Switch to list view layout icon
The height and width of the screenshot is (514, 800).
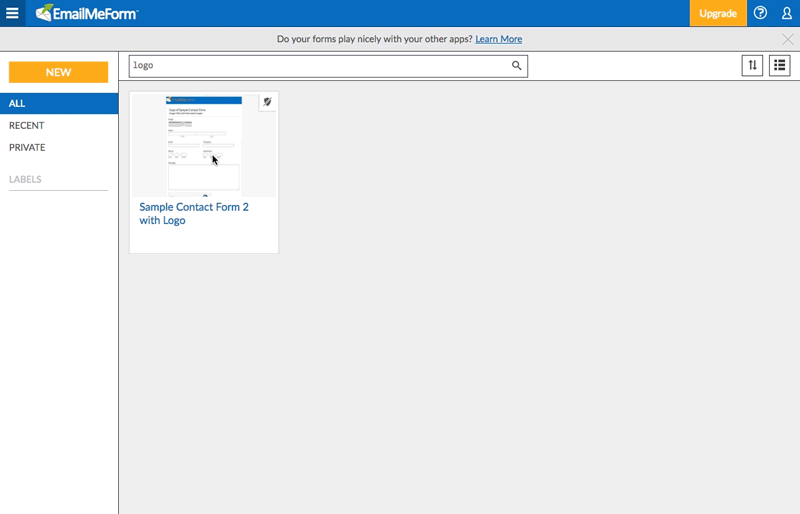(x=779, y=66)
